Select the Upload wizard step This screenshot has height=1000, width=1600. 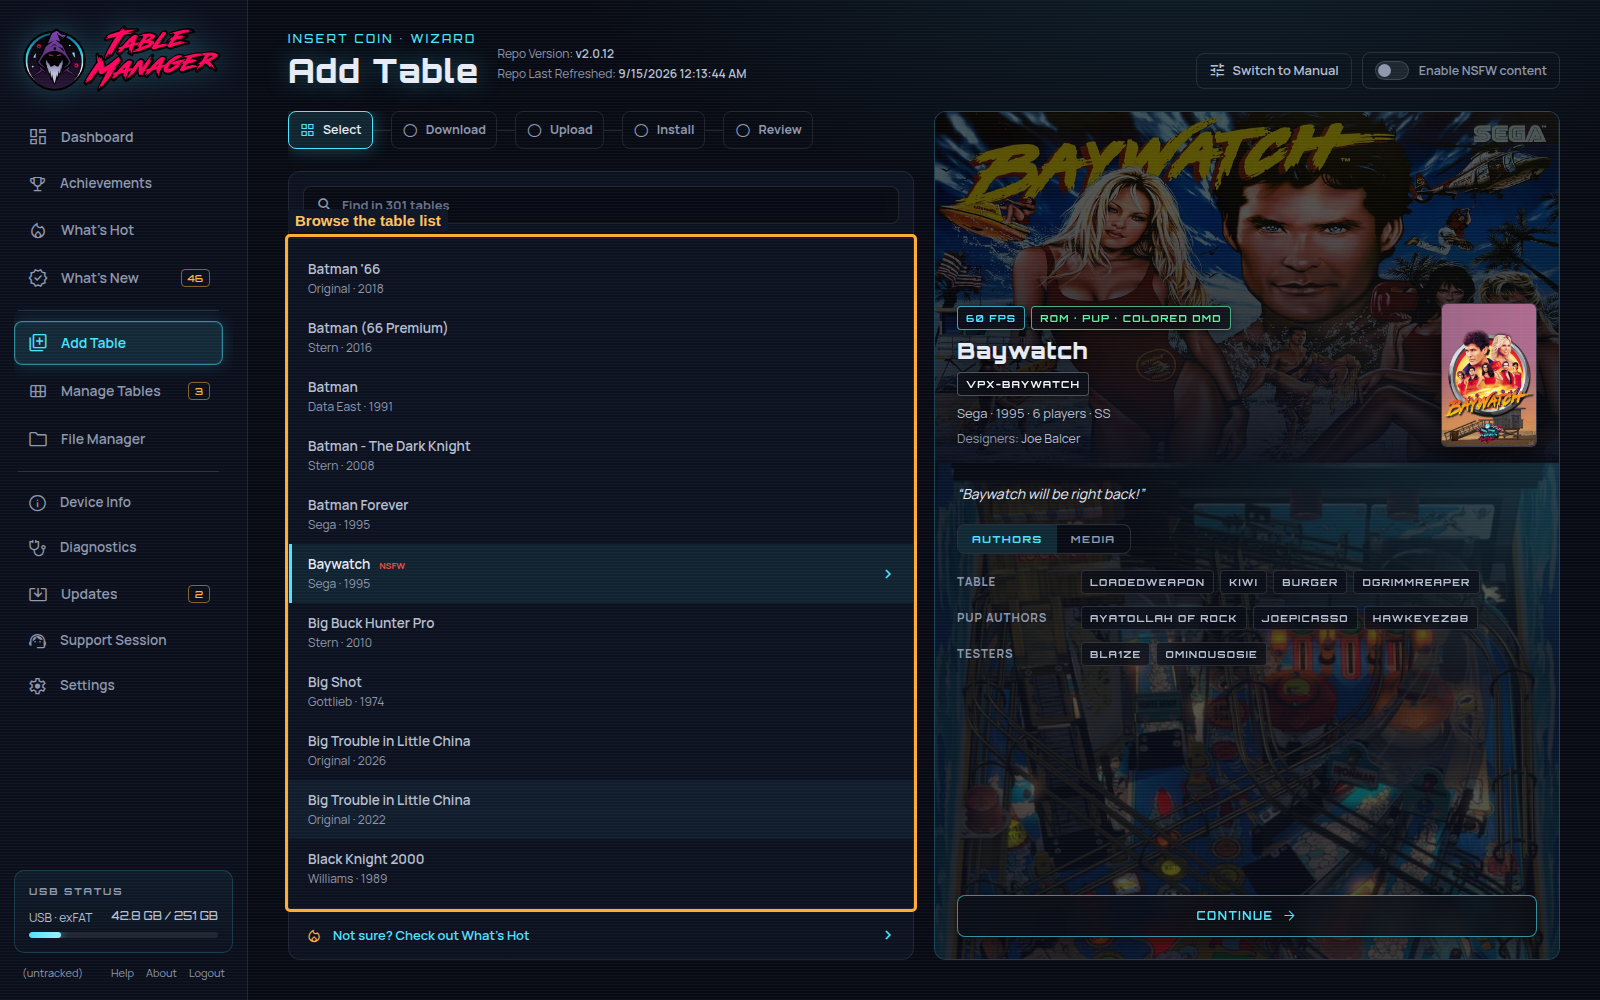[x=559, y=130]
